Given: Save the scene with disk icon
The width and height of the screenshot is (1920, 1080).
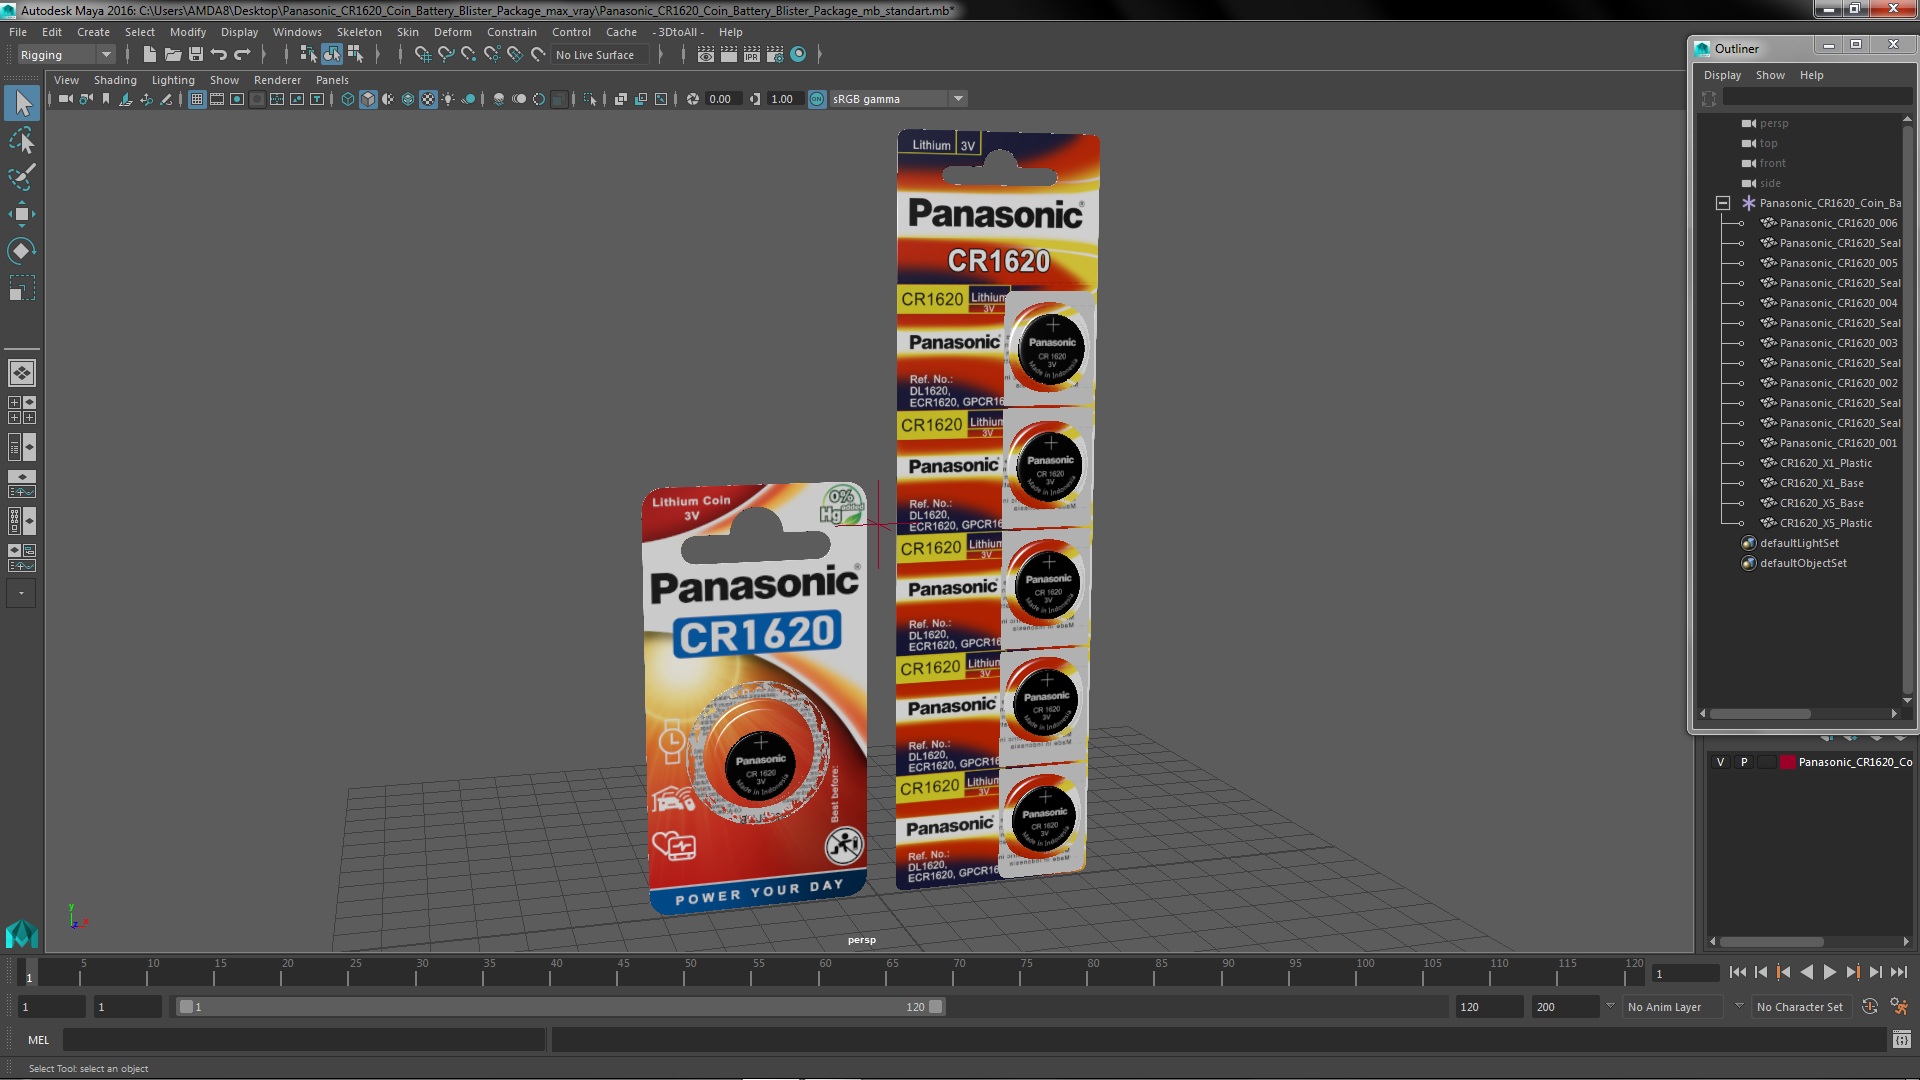Looking at the screenshot, I should coord(195,55).
